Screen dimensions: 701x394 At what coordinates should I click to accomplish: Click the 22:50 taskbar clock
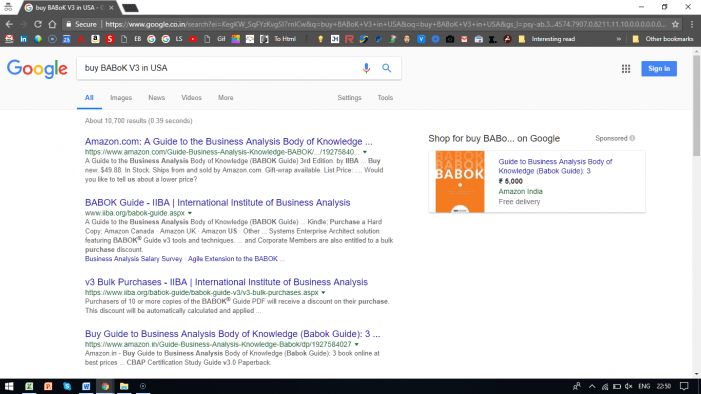[x=664, y=386]
